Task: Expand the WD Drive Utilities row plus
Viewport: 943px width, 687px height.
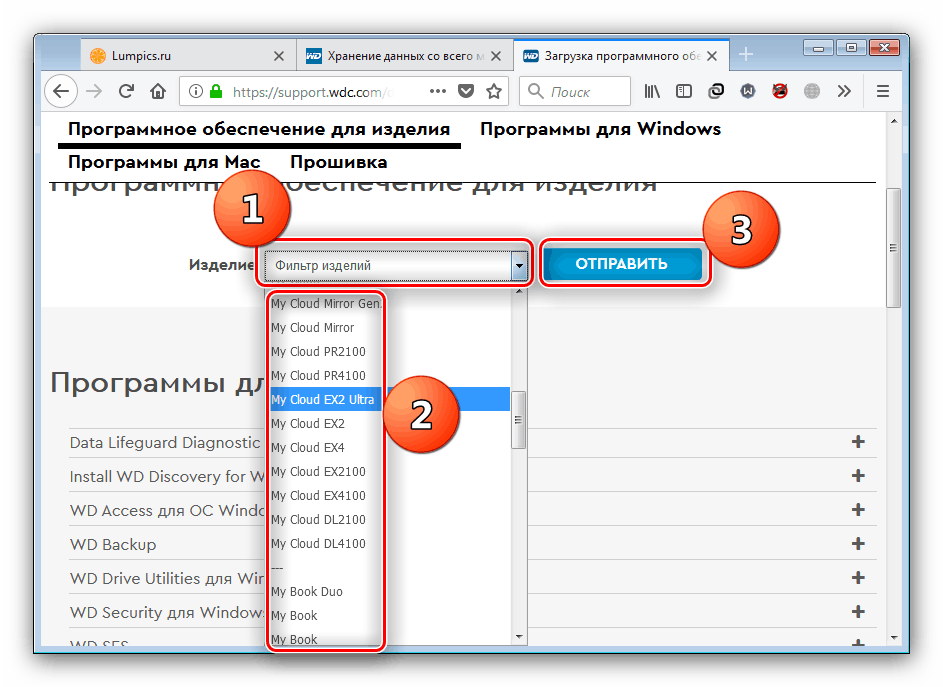Action: (x=858, y=578)
